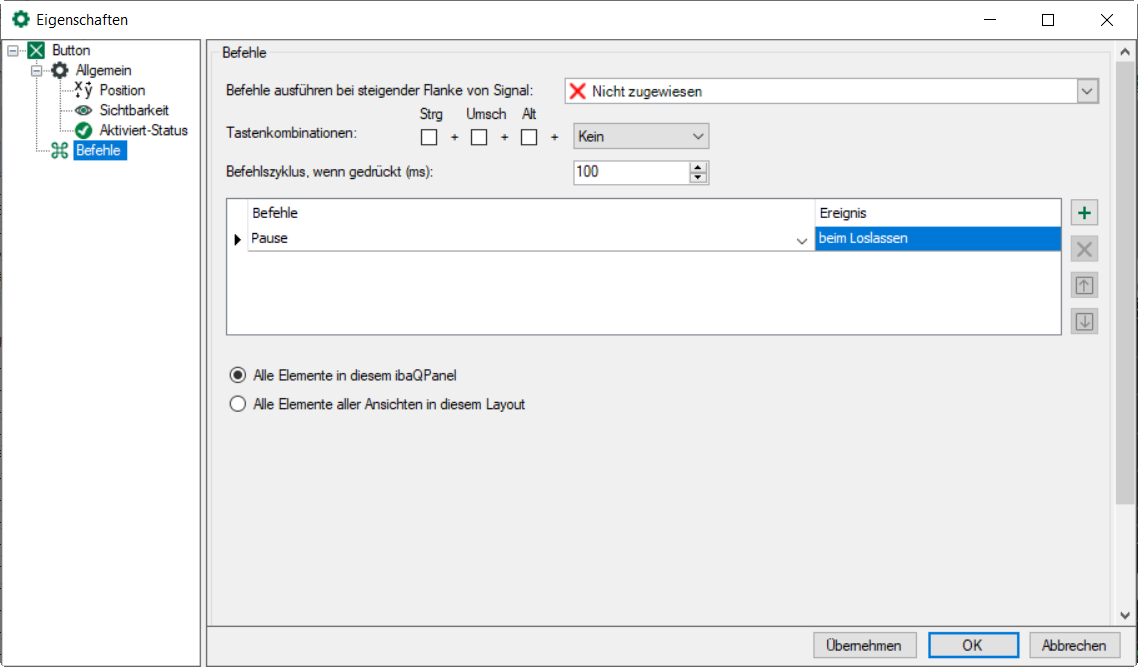Click the Ereignis column header
This screenshot has width=1138, height=667.
click(x=938, y=213)
